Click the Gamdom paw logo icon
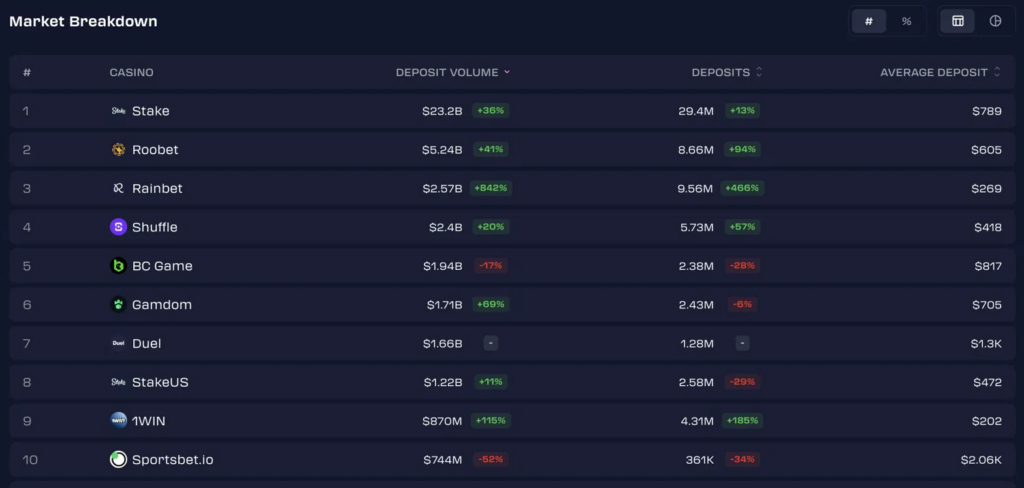Screen dimensions: 1024x488 click(118, 304)
